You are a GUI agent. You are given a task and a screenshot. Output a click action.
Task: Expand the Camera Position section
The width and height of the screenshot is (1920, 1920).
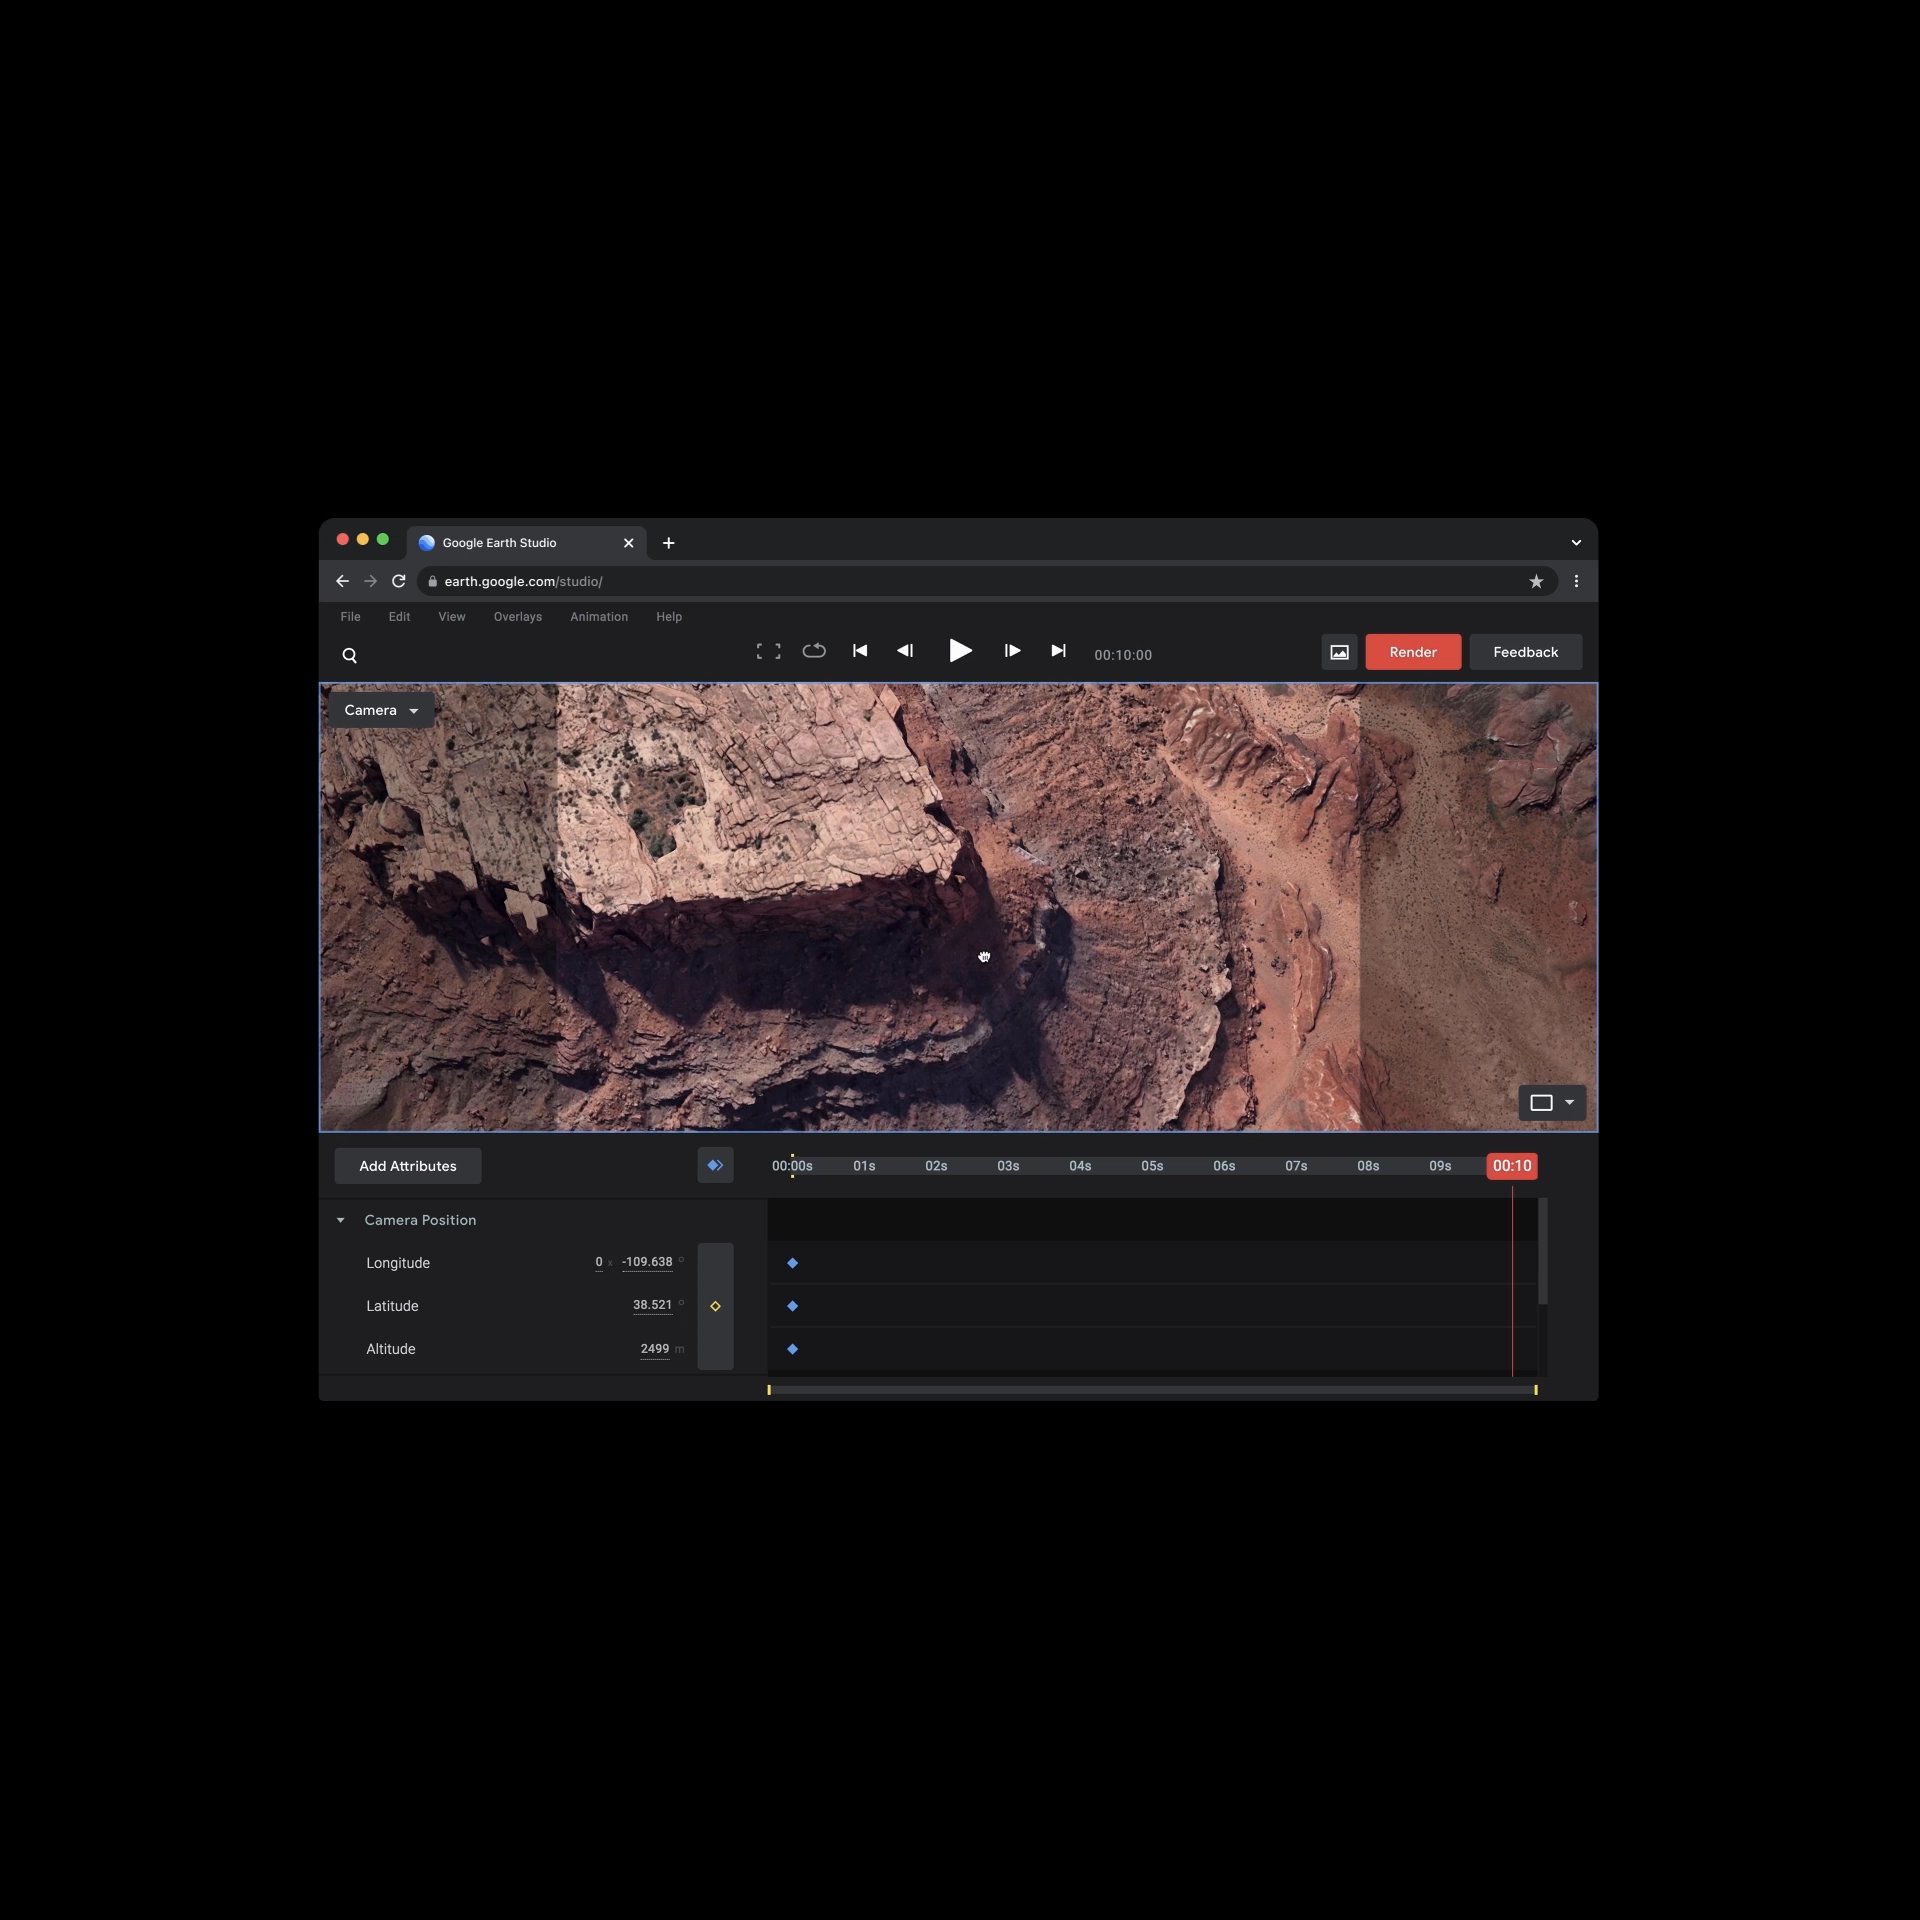pos(341,1218)
